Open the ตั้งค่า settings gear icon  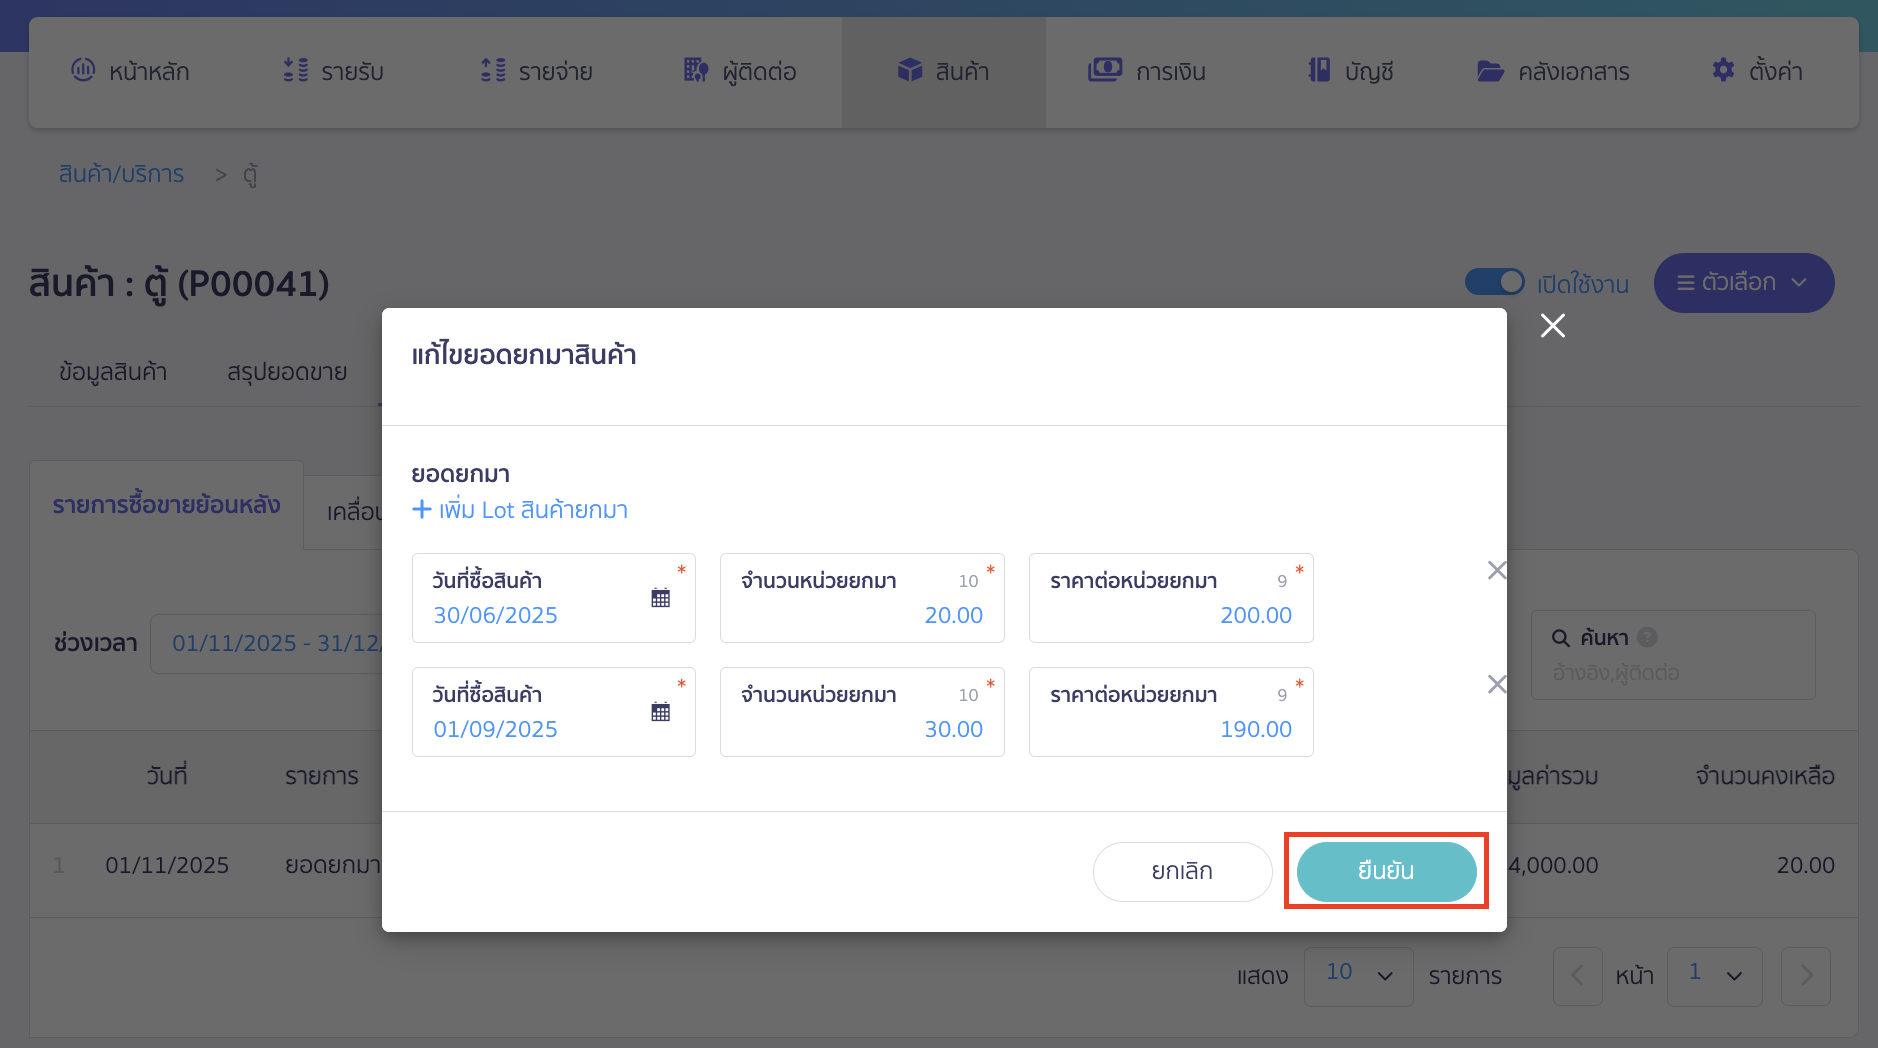pyautogui.click(x=1723, y=70)
